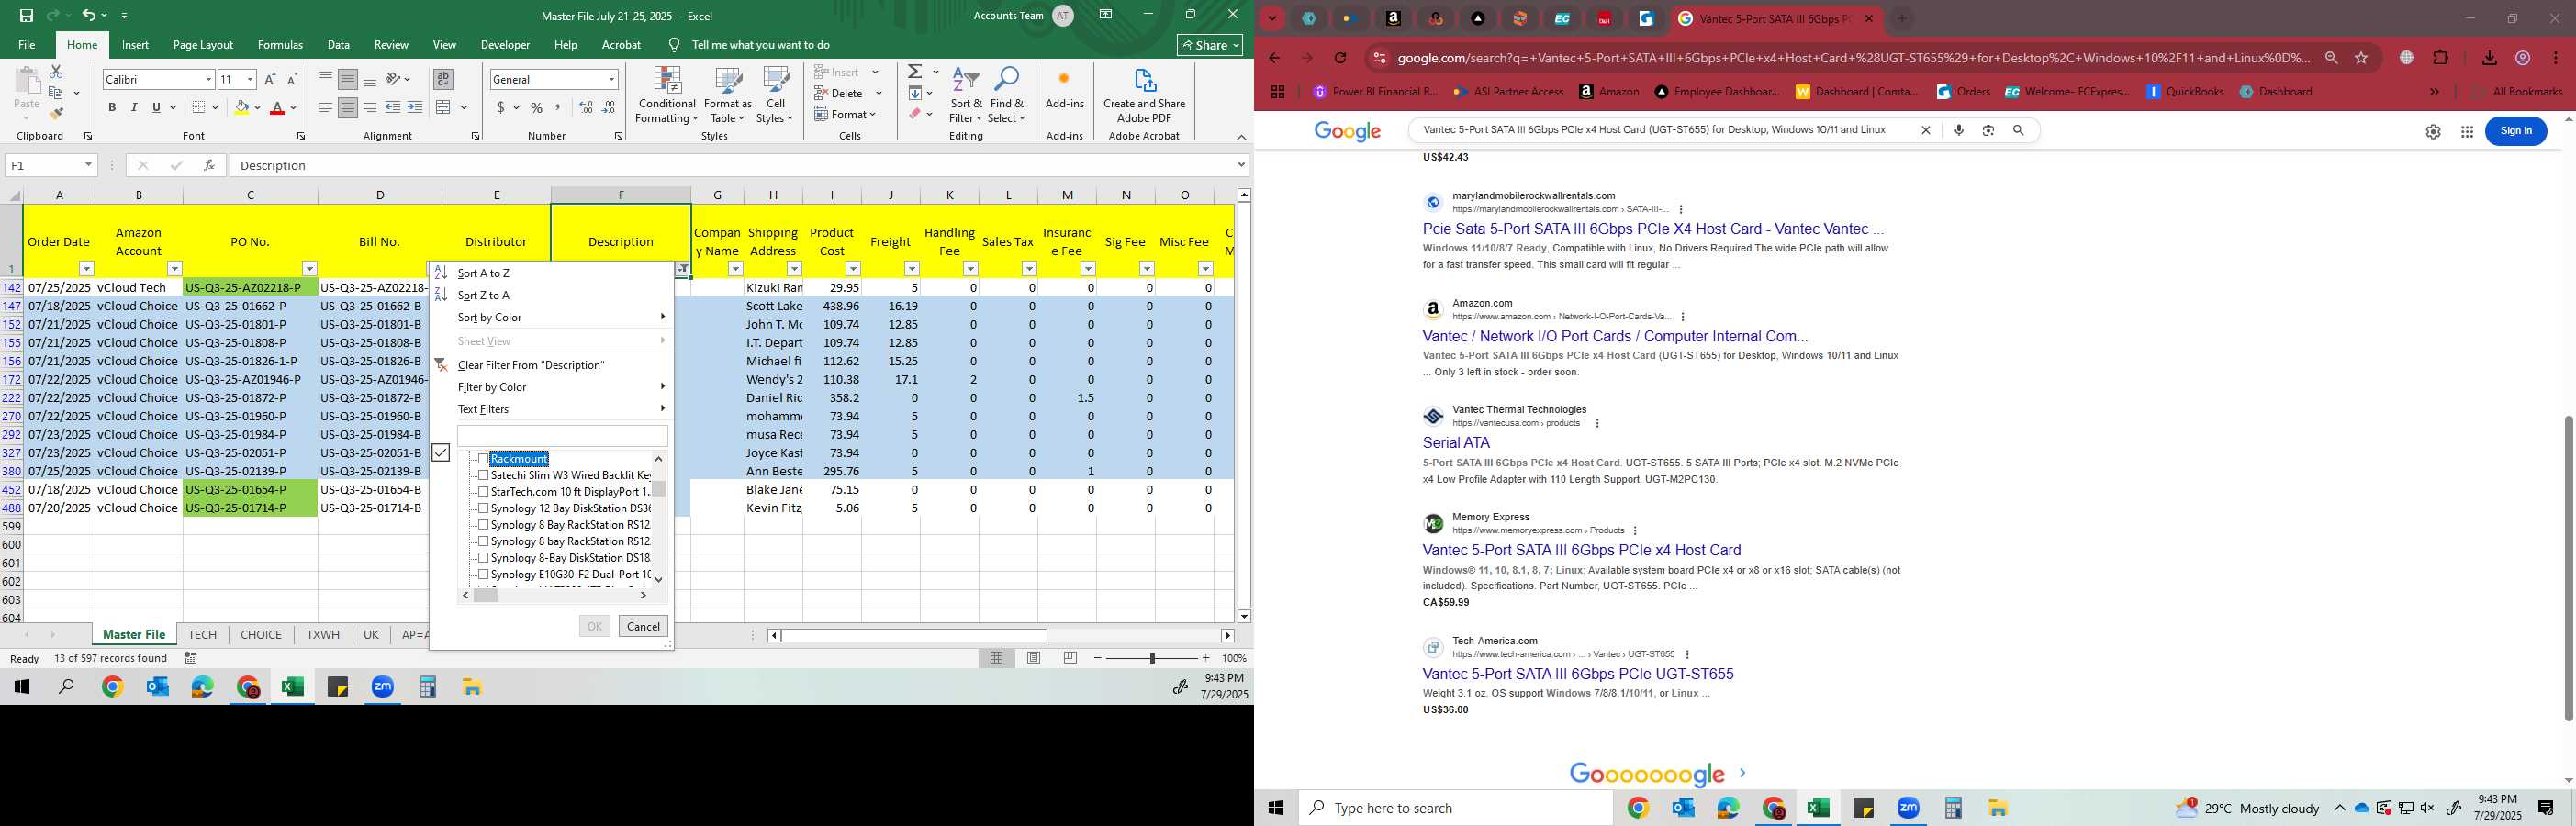Viewport: 2576px width, 826px height.
Task: Click Create and Share Adobe PDF
Action: pos(1144,95)
